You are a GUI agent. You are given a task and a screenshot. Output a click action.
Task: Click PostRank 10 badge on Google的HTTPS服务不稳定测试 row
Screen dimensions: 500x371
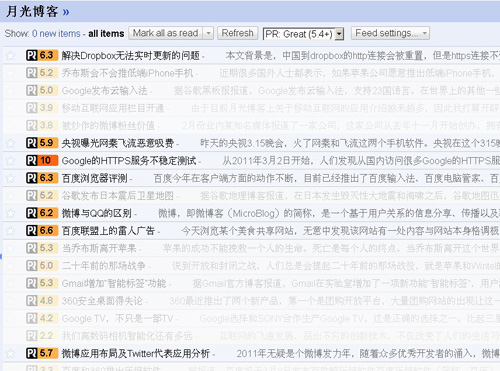pyautogui.click(x=42, y=161)
